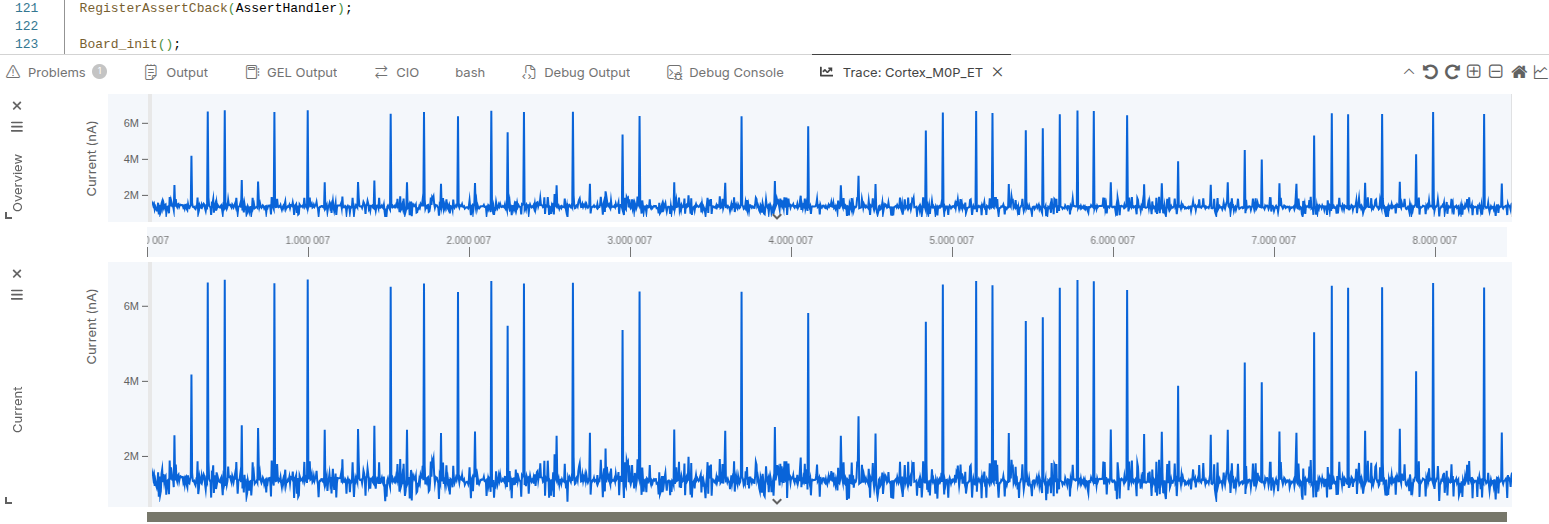Open the Current graph hamburger menu
The height and width of the screenshot is (524, 1549).
[17, 295]
